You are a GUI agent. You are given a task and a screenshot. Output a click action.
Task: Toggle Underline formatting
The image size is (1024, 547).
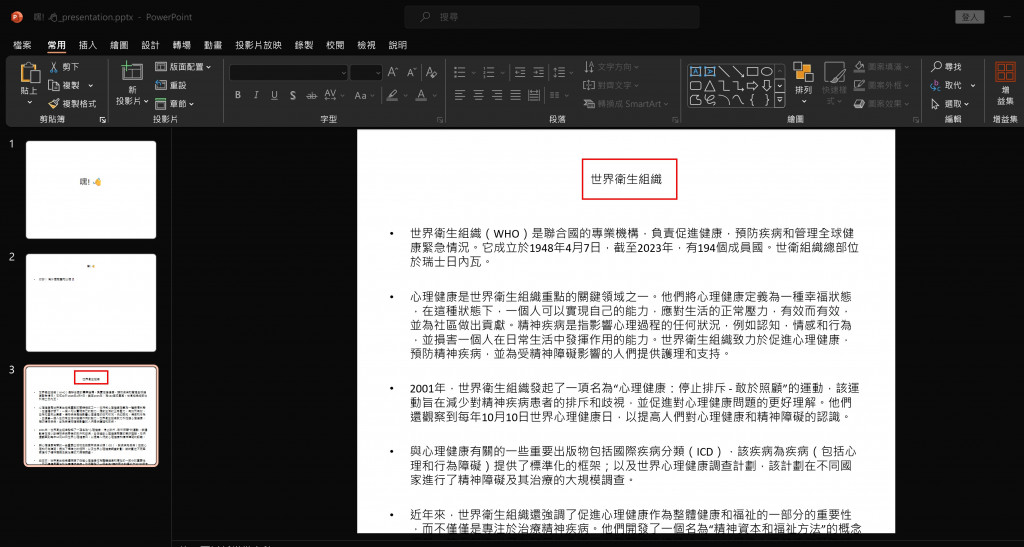coord(274,95)
